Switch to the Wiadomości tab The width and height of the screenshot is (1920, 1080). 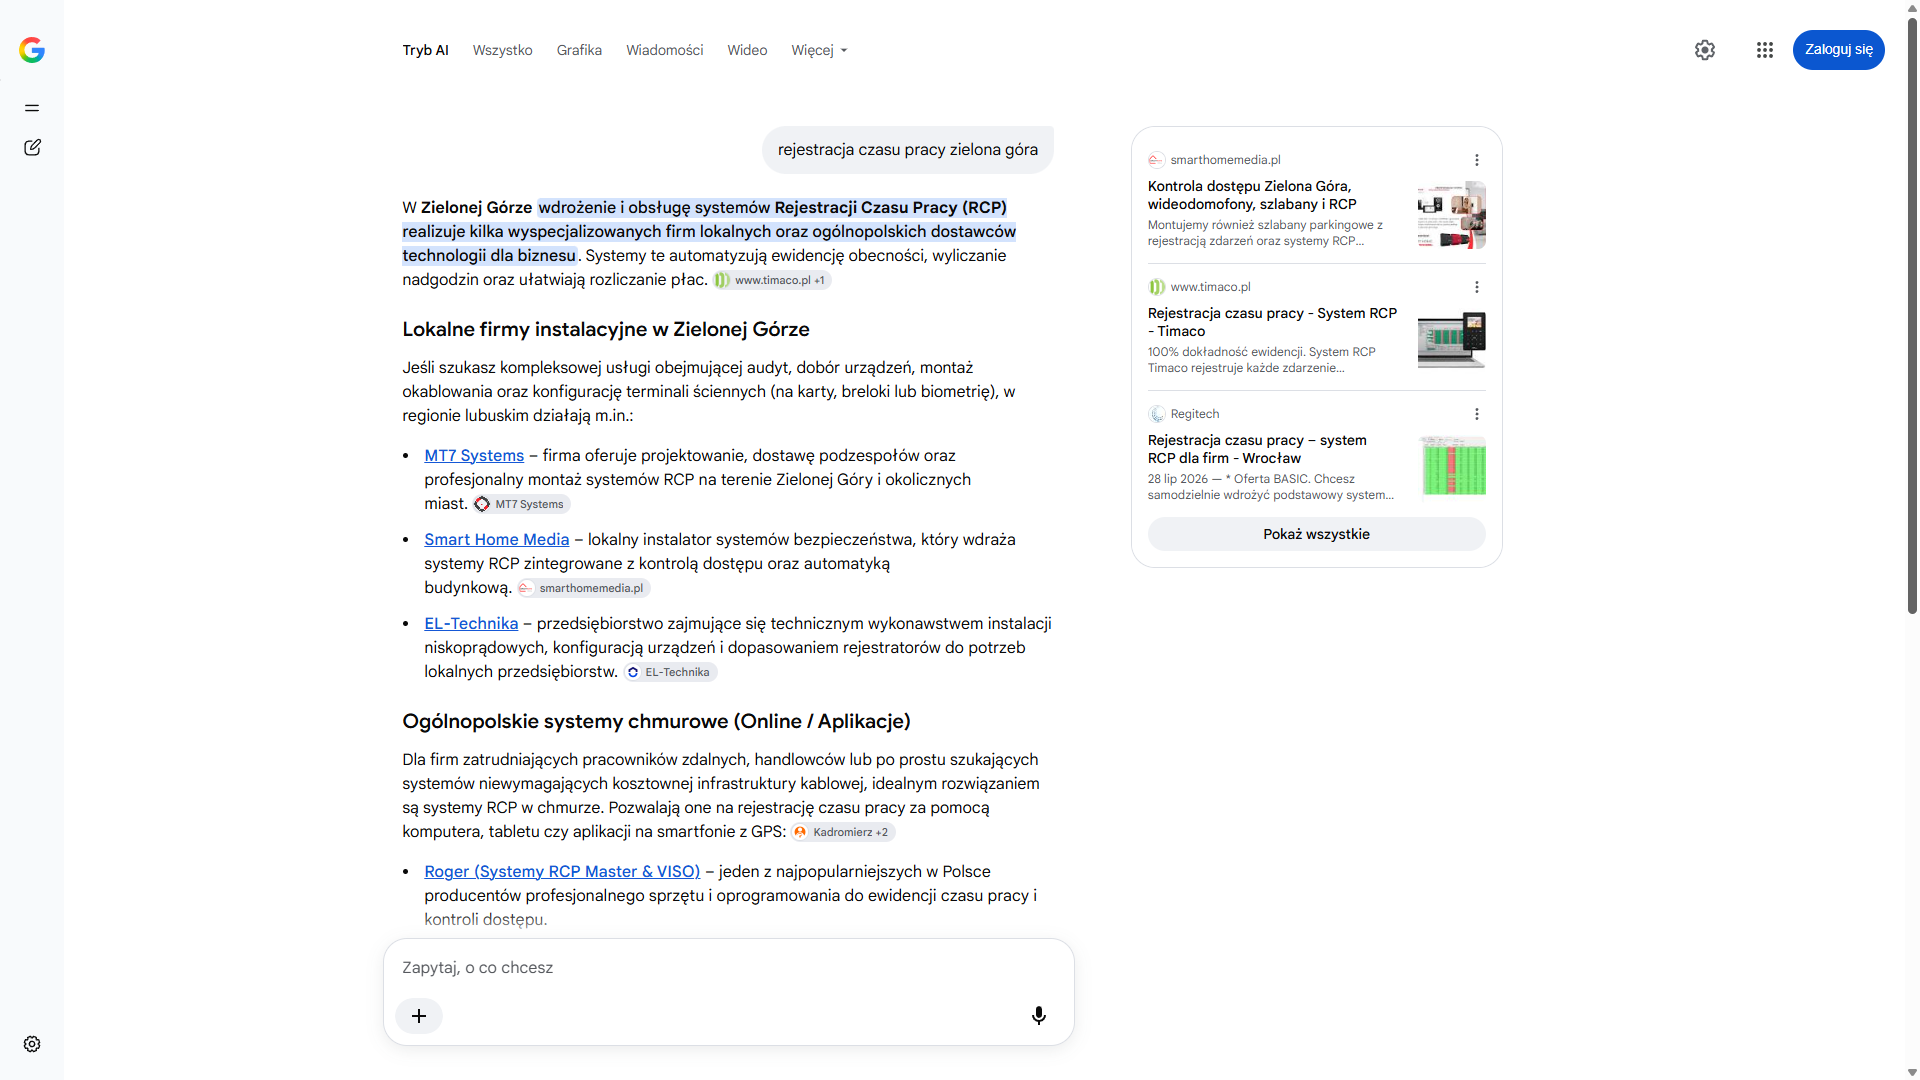click(x=664, y=50)
